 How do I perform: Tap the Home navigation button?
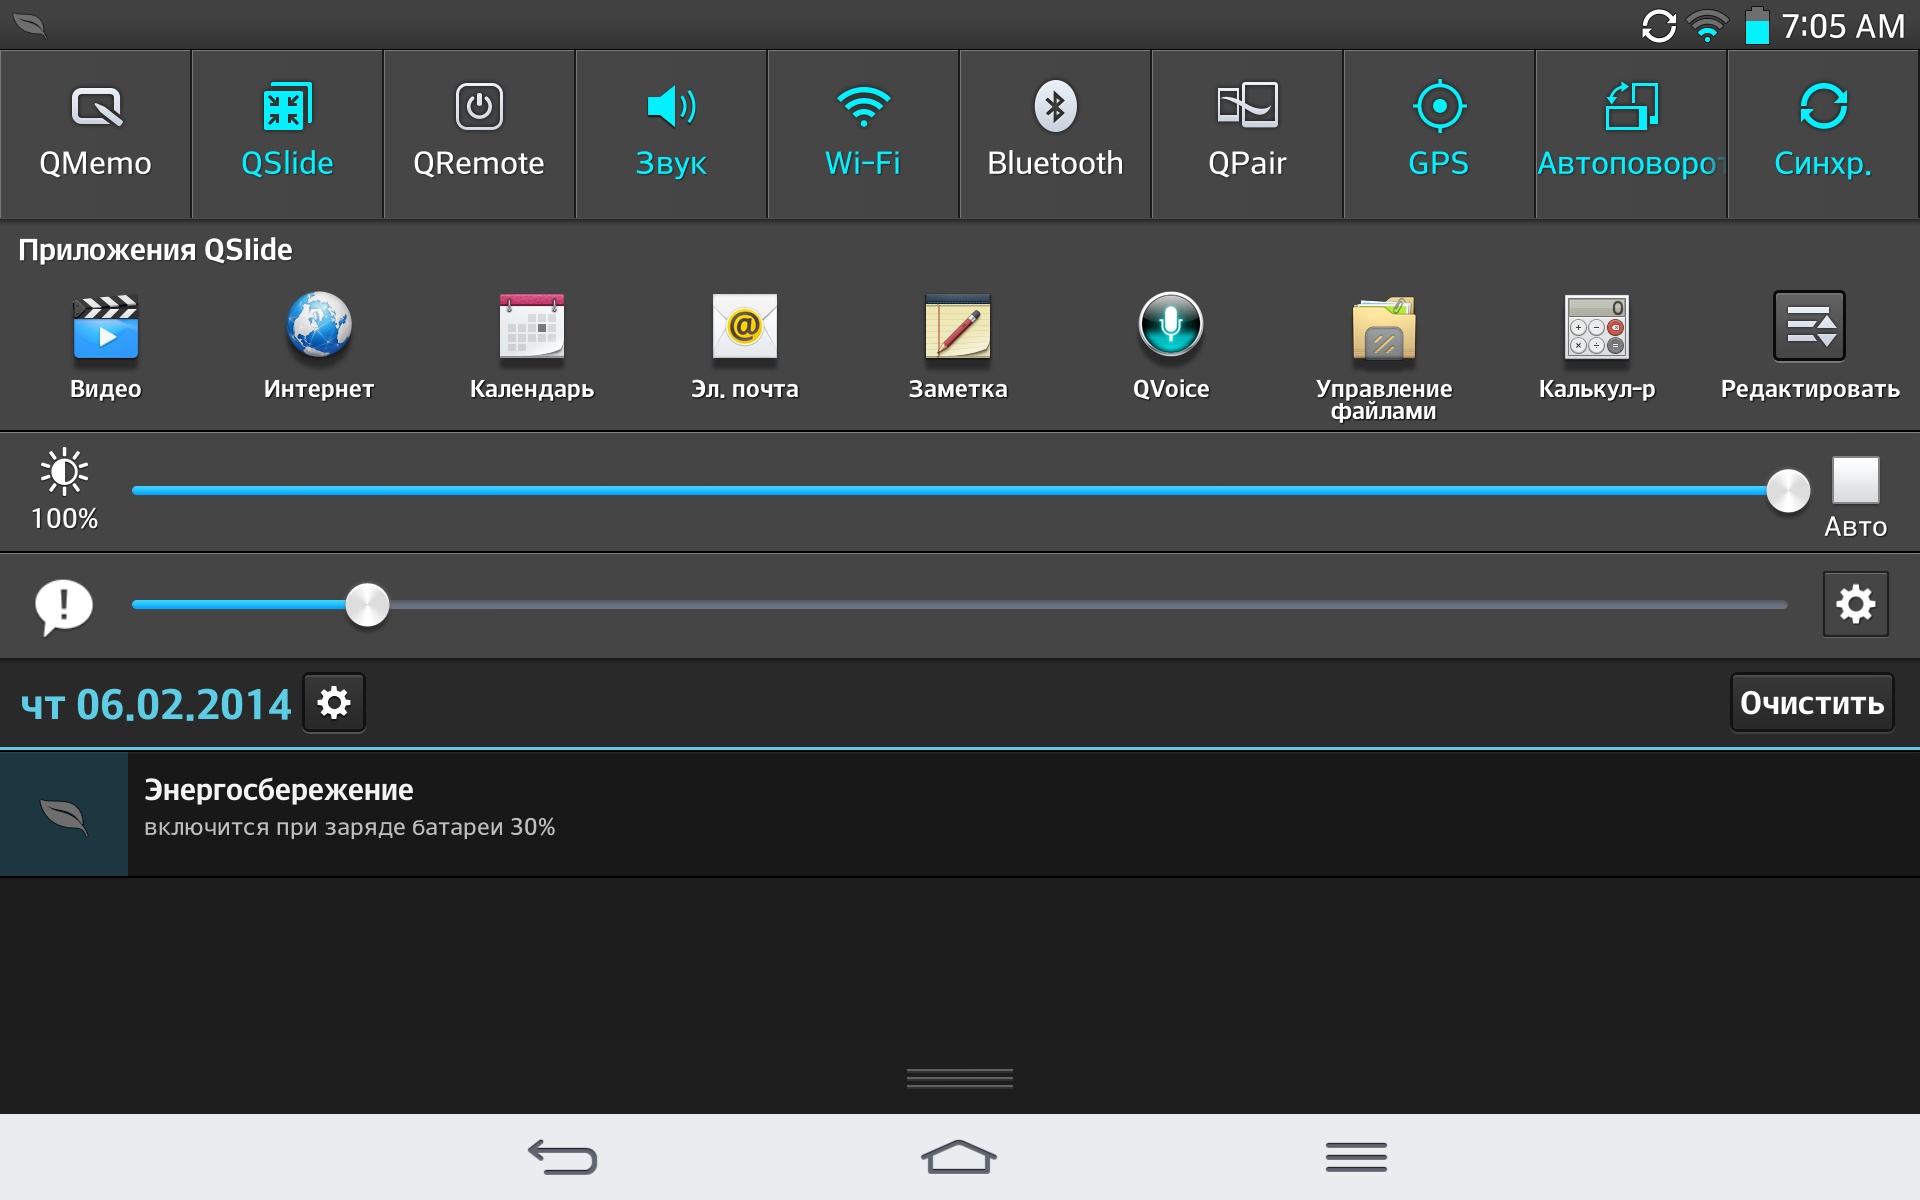coord(958,1157)
